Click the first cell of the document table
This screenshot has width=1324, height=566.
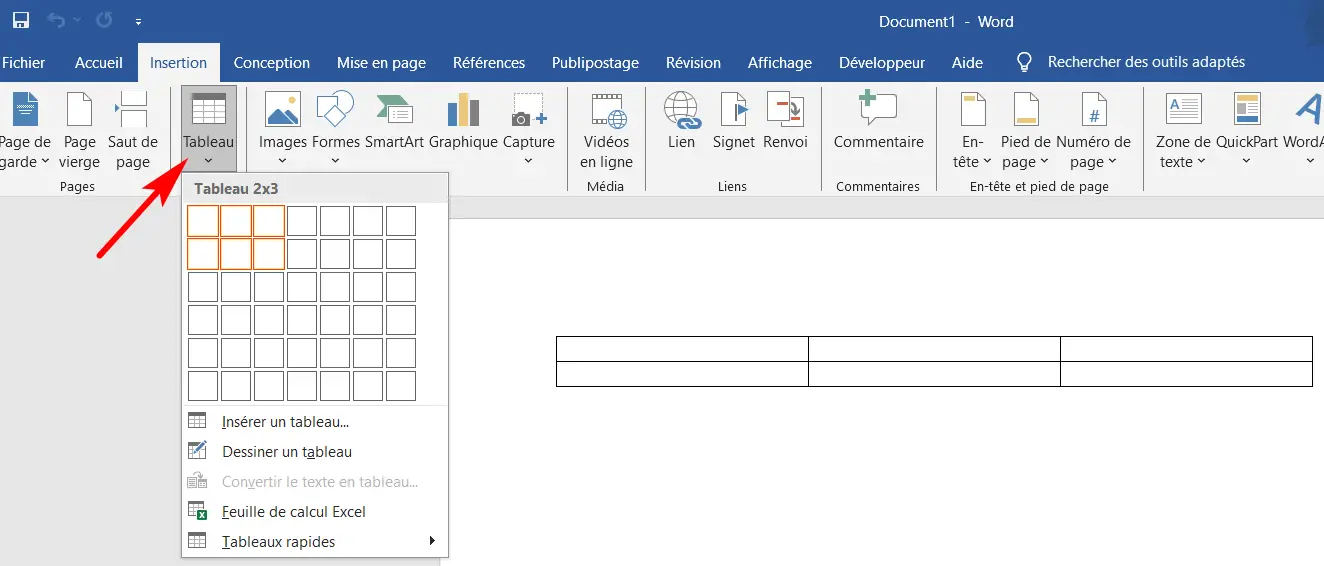click(682, 349)
